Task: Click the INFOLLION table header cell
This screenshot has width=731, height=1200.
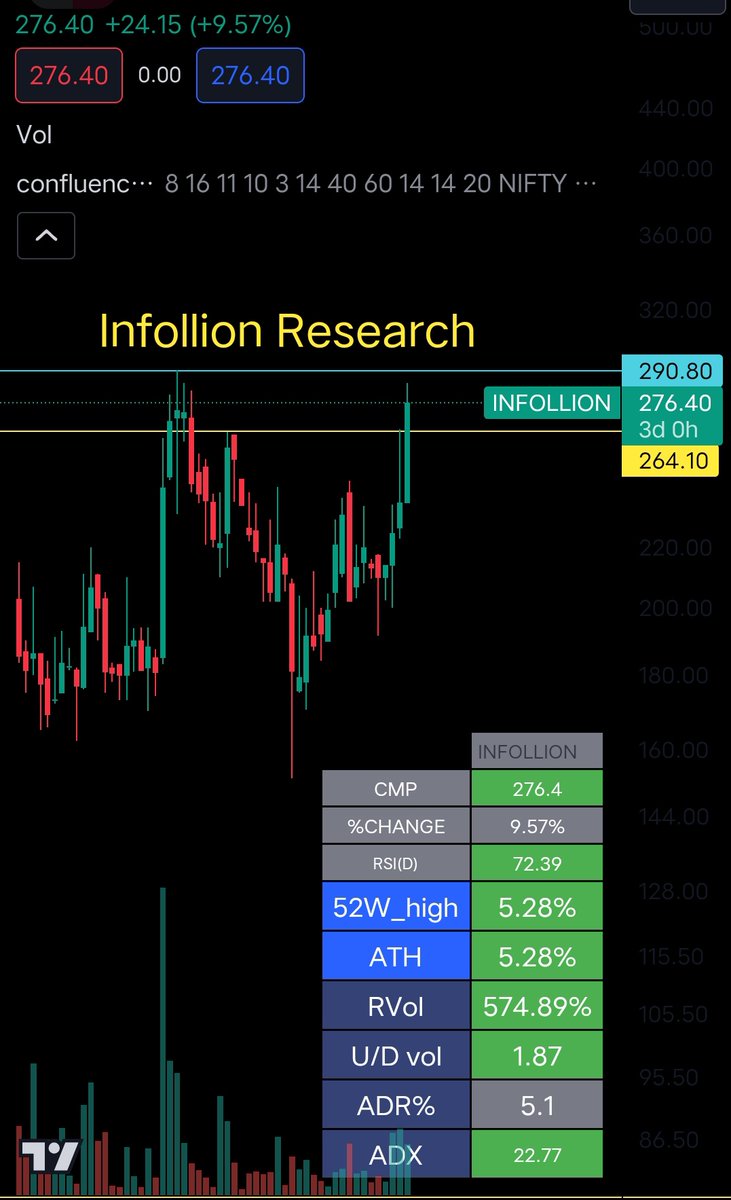Action: click(x=537, y=752)
